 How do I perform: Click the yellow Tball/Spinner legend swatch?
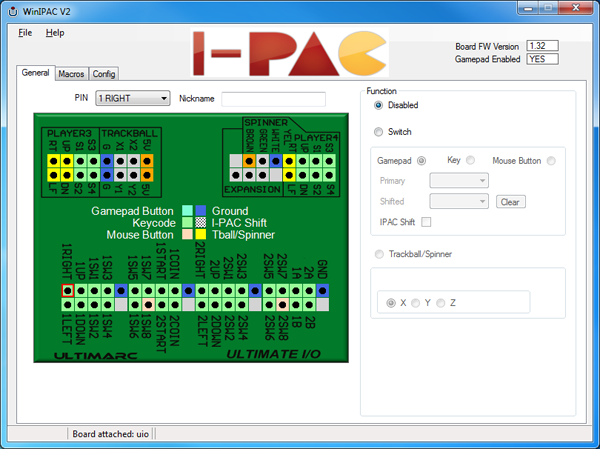pos(201,234)
